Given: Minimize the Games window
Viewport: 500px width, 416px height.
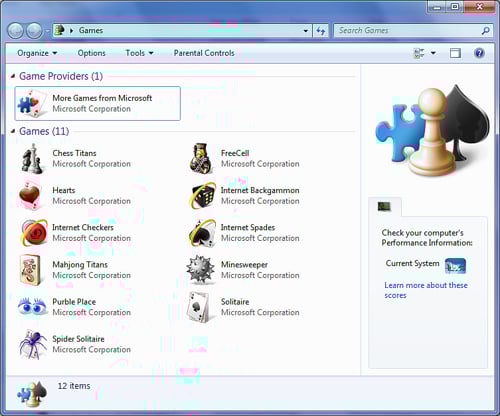Looking at the screenshot, I should click(437, 7).
